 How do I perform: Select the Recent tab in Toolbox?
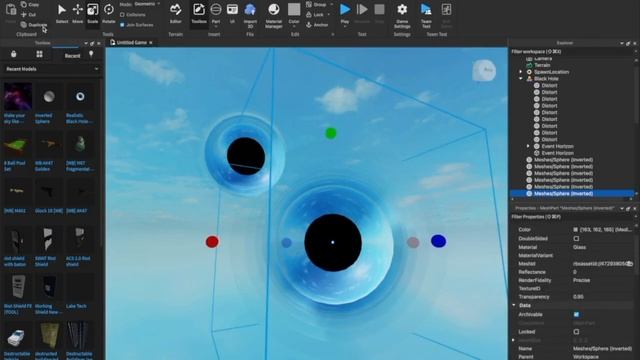click(72, 56)
